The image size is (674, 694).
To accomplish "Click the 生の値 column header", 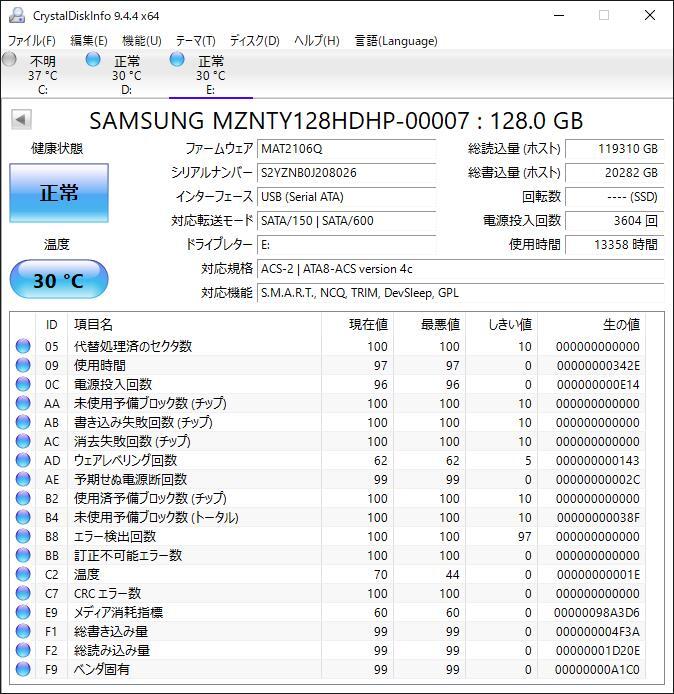I will pos(591,324).
